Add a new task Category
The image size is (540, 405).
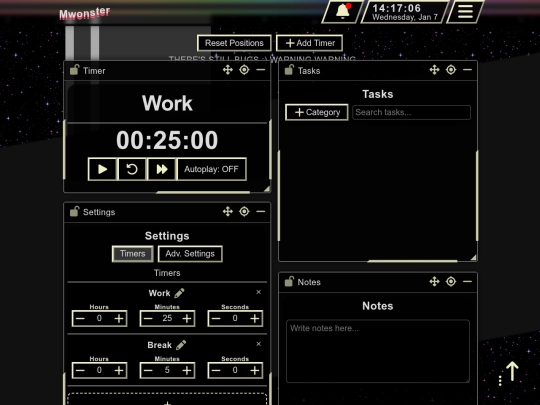[x=317, y=112]
